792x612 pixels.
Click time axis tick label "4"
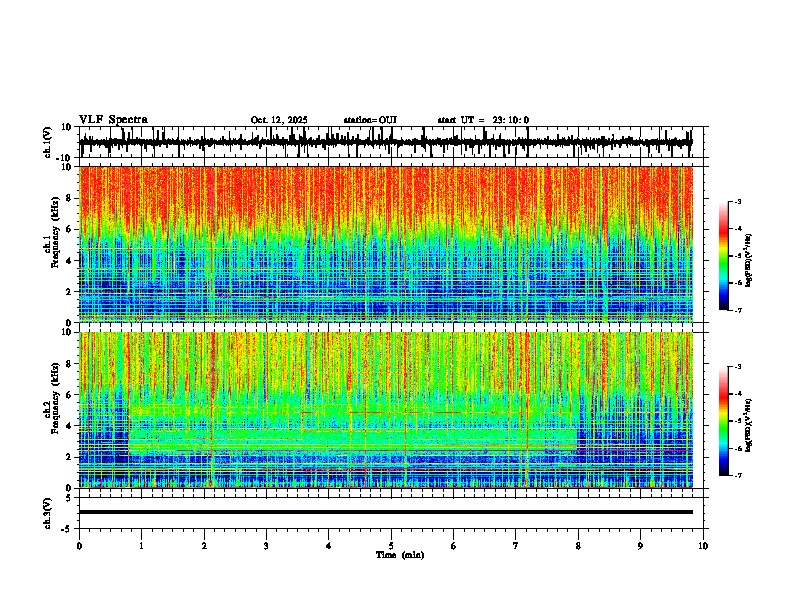[x=329, y=546]
